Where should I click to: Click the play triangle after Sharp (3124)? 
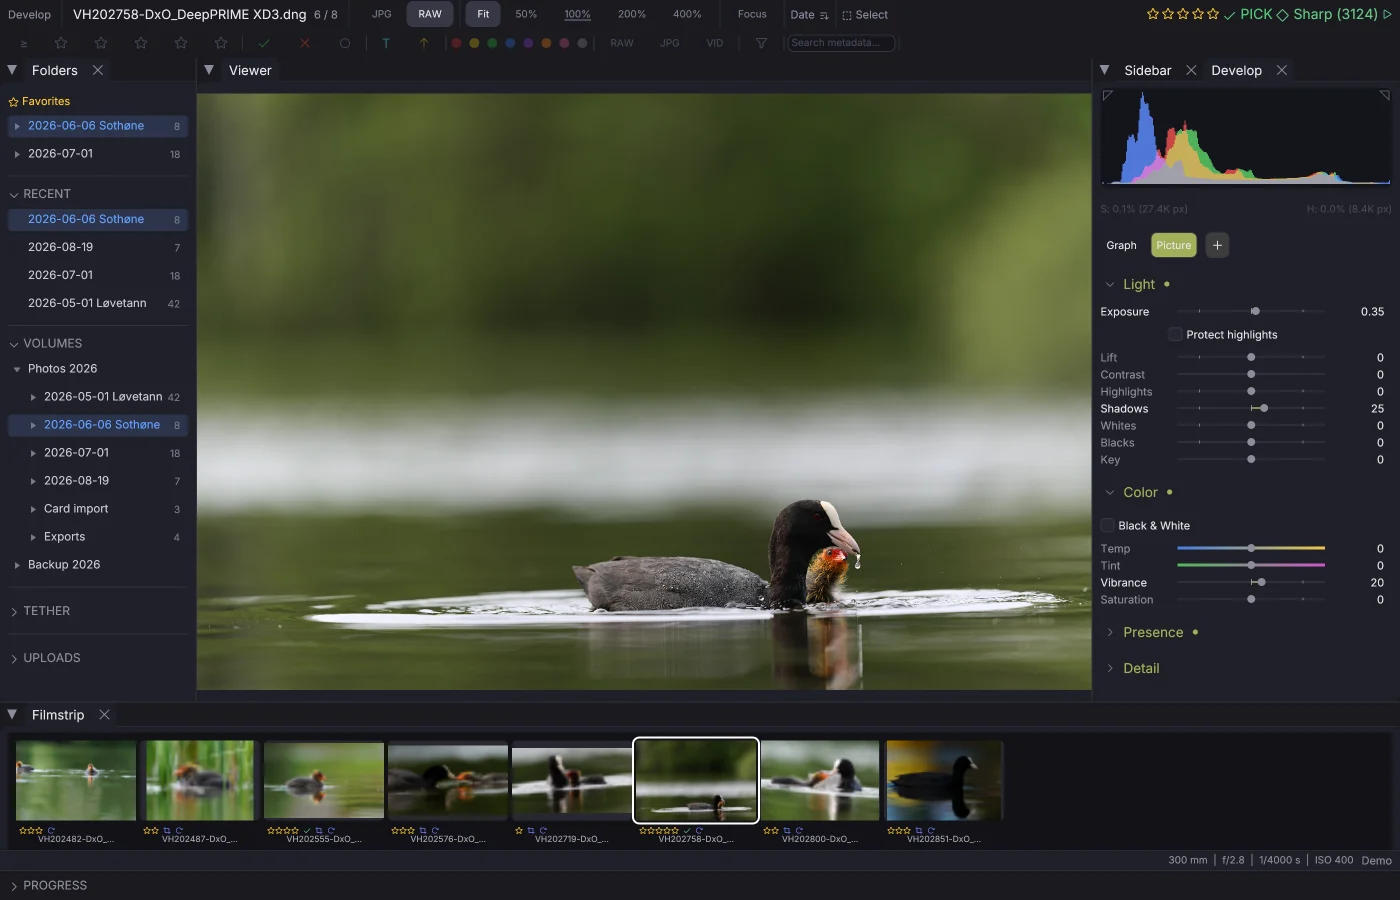click(x=1387, y=14)
